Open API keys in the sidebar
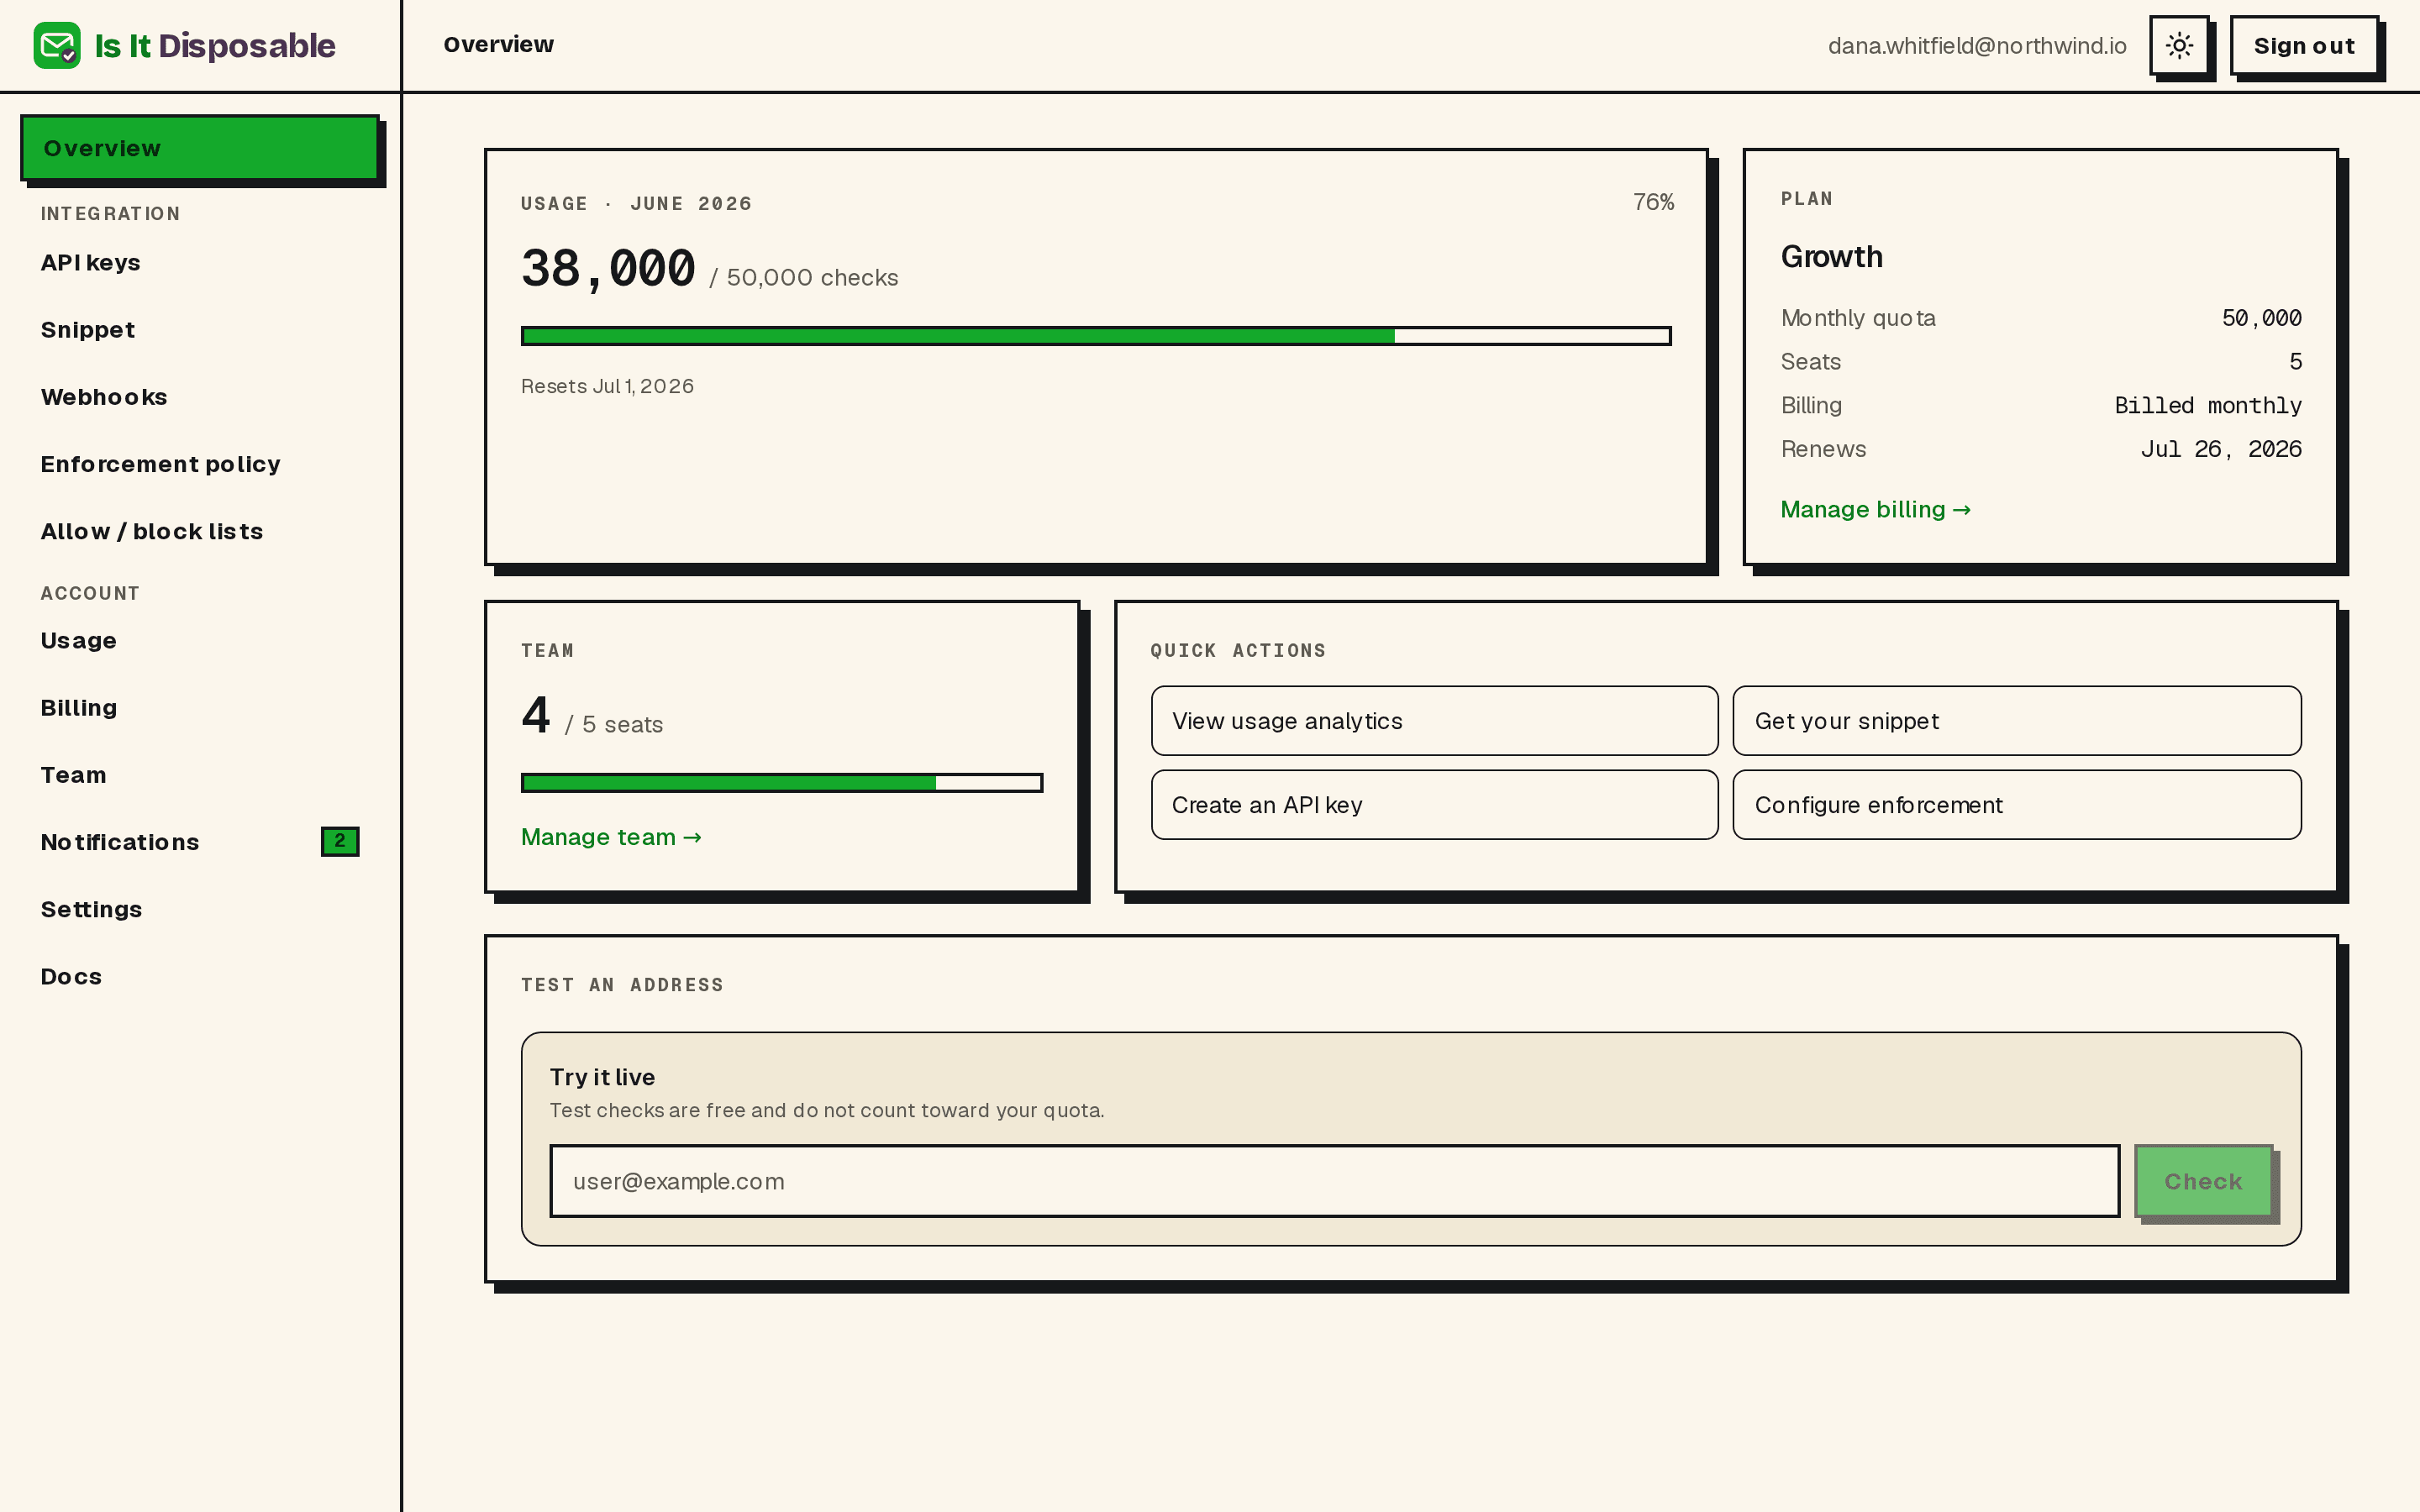 click(x=200, y=263)
